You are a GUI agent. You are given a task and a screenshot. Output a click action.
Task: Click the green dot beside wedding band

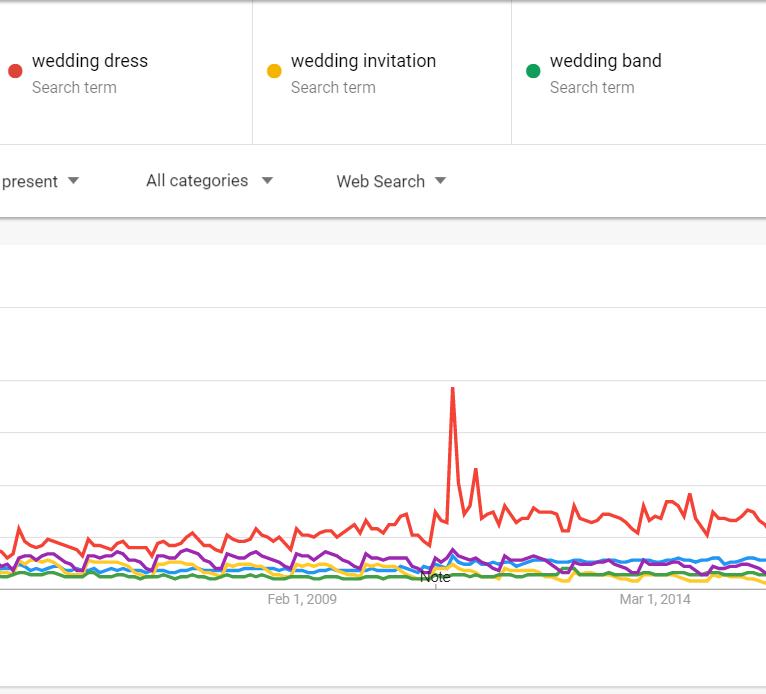(533, 70)
